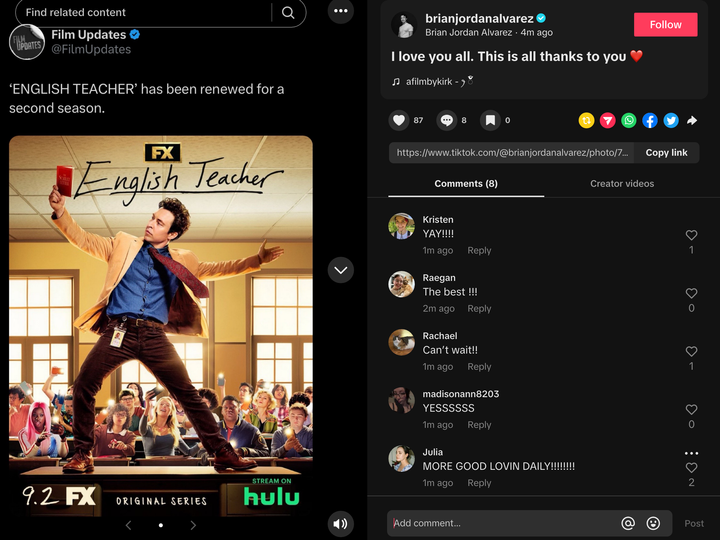The height and width of the screenshot is (540, 720).
Task: Mute the sound with speaker button
Action: pyautogui.click(x=341, y=523)
